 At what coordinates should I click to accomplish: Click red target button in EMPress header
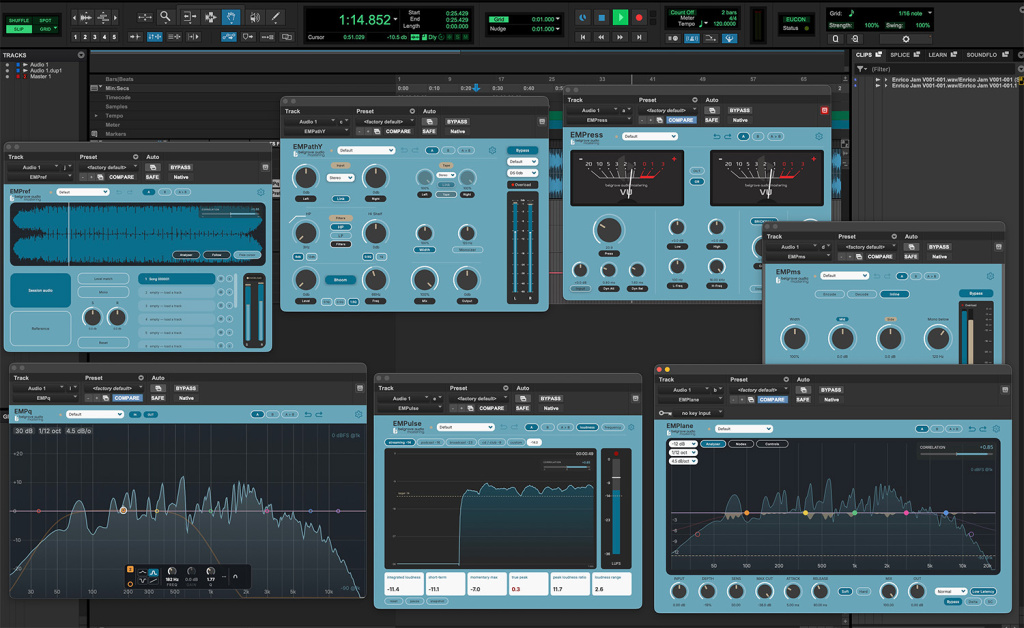tap(824, 110)
